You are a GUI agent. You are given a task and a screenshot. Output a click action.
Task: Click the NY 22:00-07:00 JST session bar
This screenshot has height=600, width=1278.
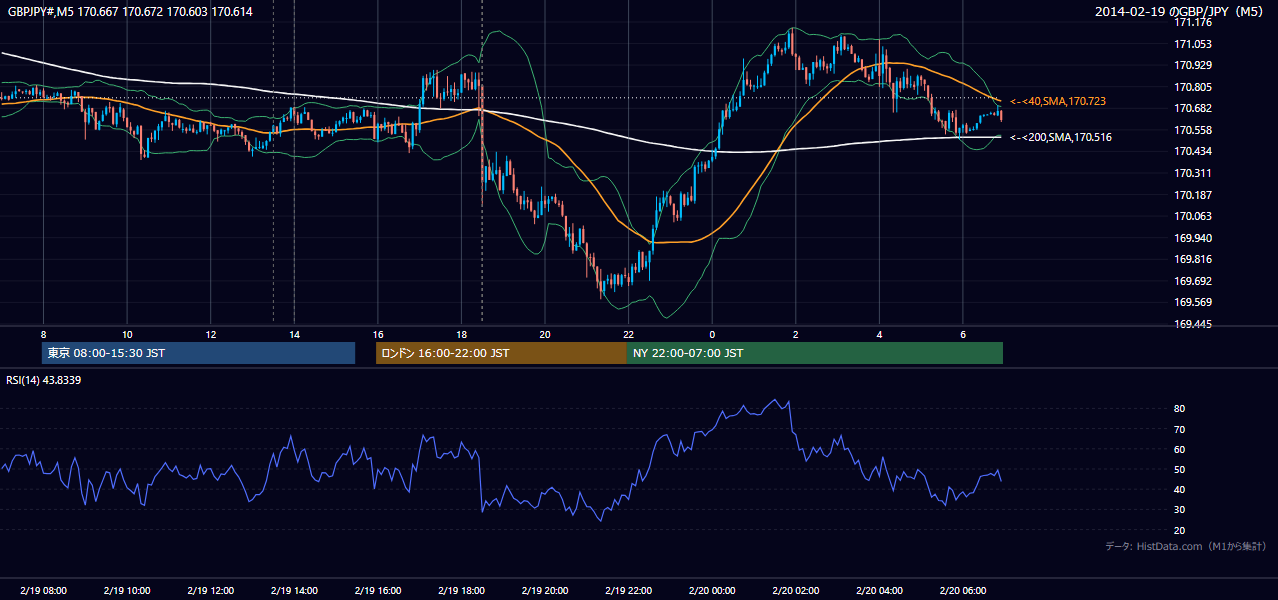click(815, 353)
